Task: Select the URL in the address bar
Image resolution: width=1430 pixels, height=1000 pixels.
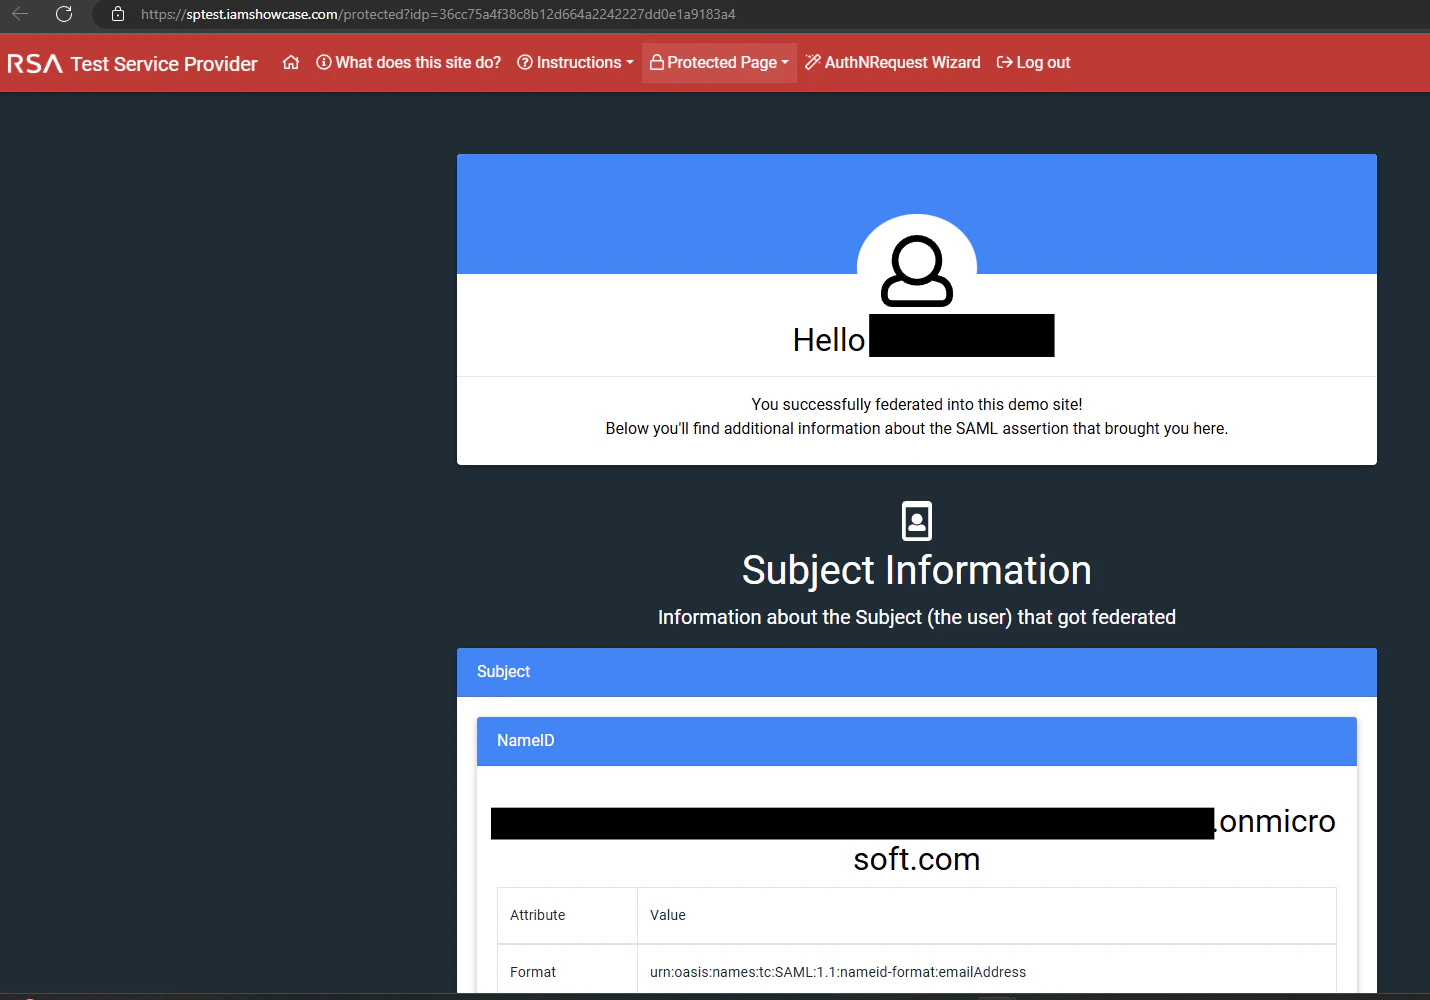Action: click(x=438, y=14)
